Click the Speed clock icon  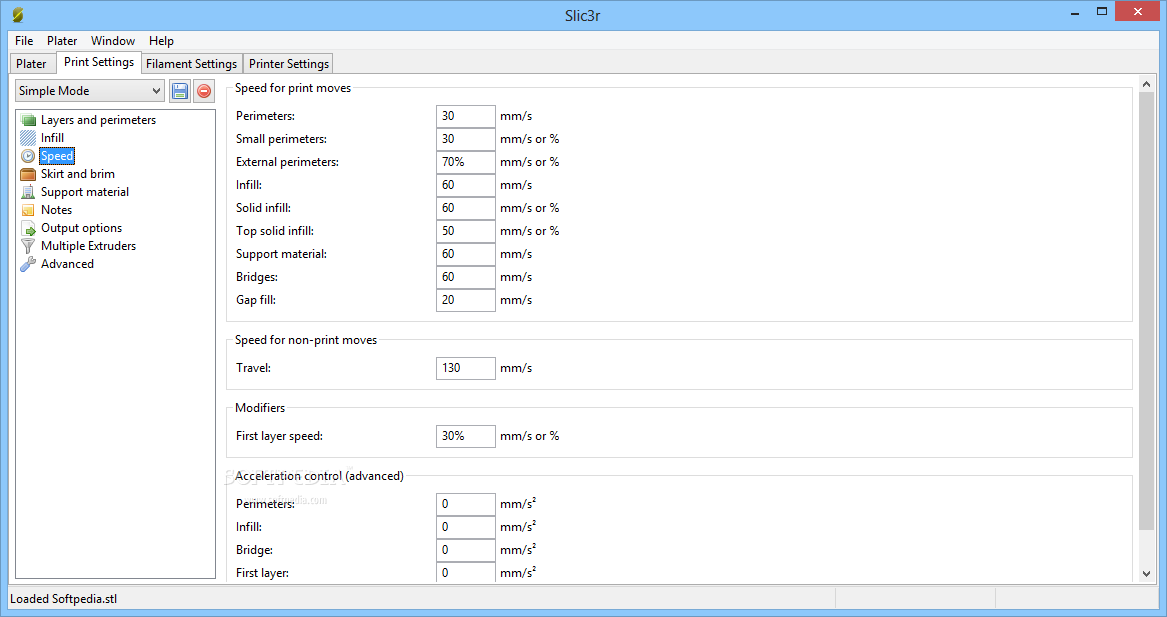[28, 156]
